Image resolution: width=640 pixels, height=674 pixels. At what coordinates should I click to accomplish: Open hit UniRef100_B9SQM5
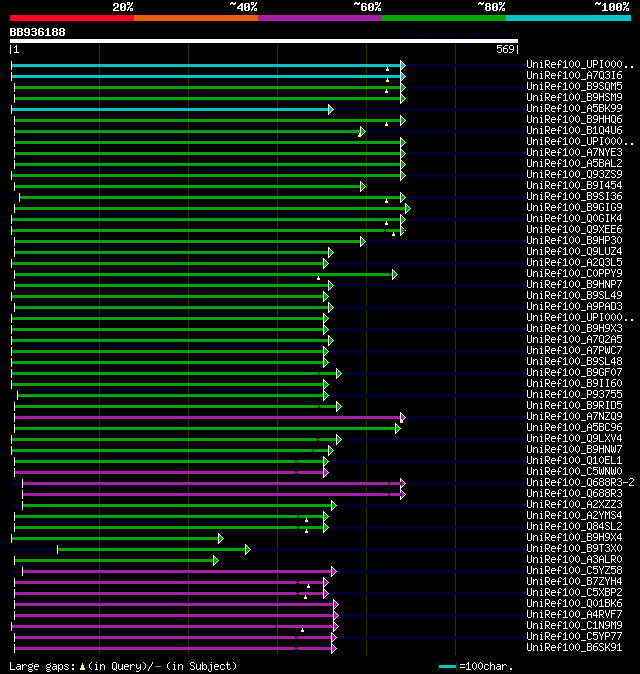pos(574,86)
